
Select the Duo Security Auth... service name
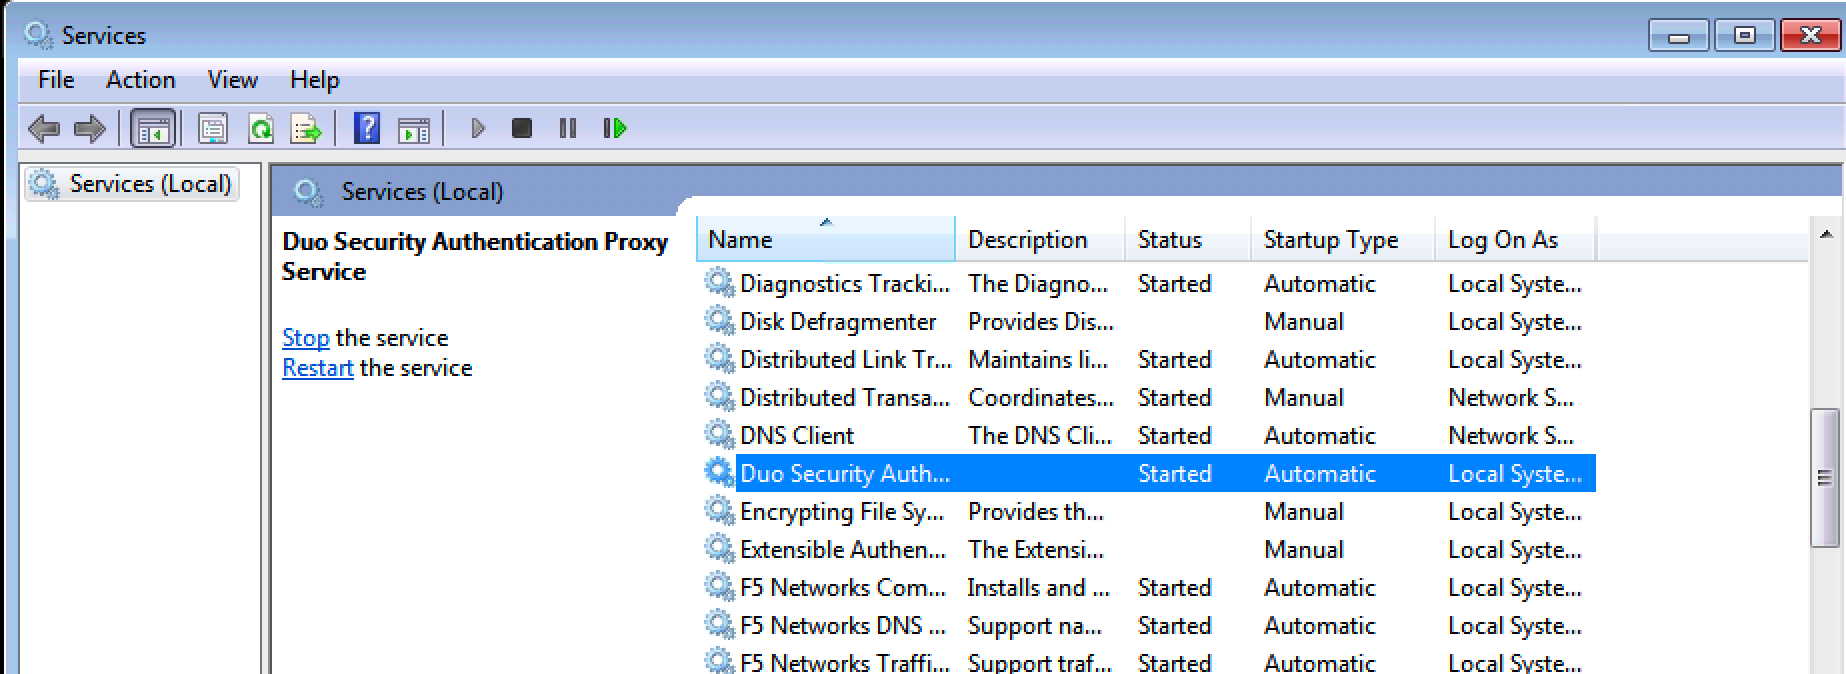coord(845,474)
